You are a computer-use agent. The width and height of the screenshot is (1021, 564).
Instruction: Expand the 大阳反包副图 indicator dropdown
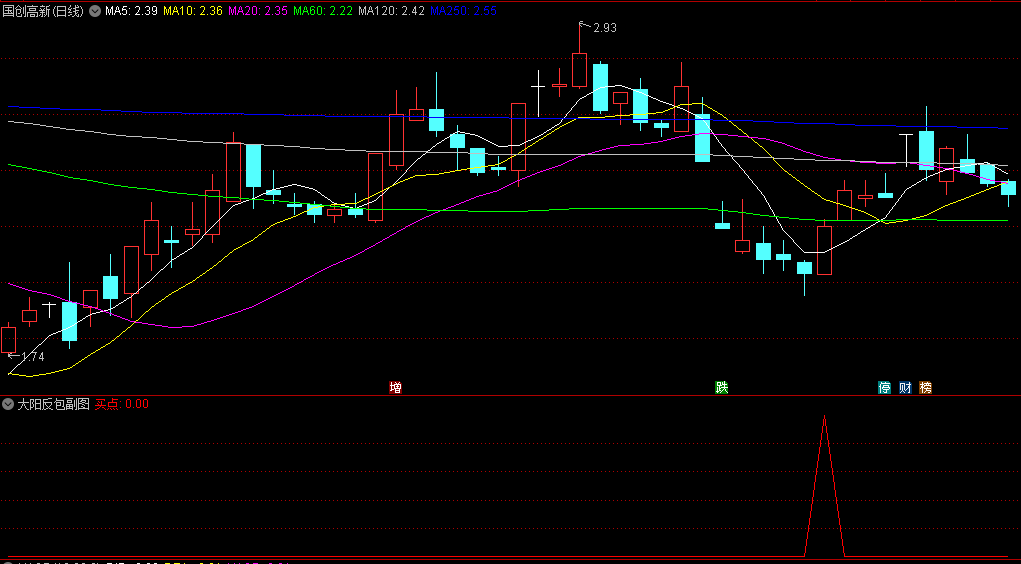pos(8,404)
